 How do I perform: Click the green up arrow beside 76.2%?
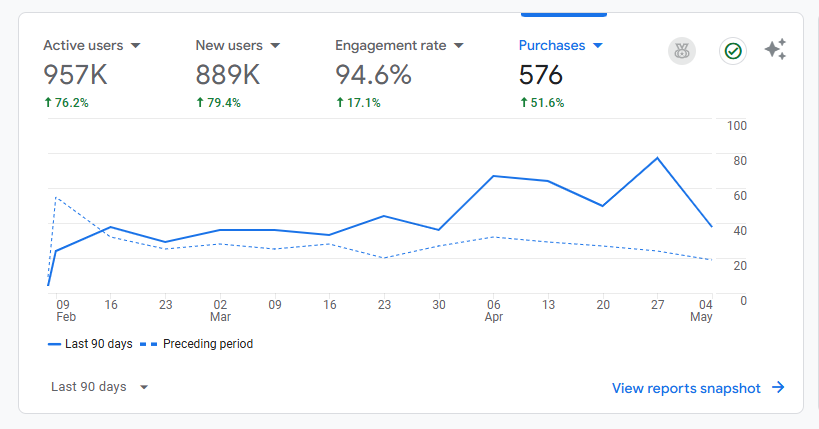point(47,102)
